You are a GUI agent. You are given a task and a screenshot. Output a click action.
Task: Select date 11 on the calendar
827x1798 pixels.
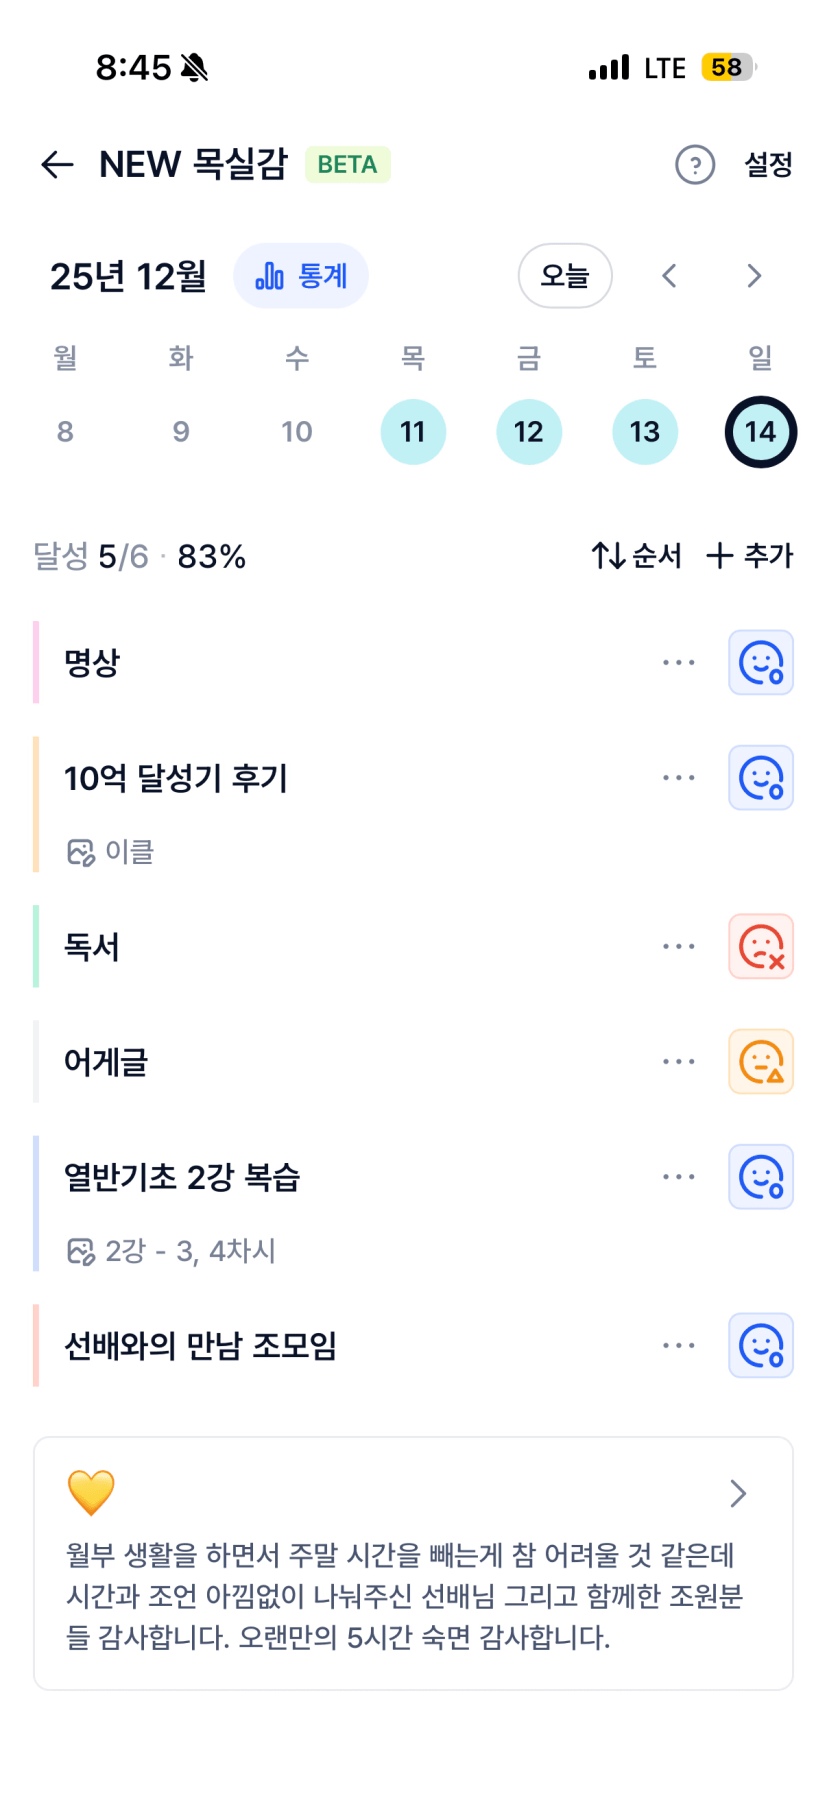pyautogui.click(x=413, y=432)
